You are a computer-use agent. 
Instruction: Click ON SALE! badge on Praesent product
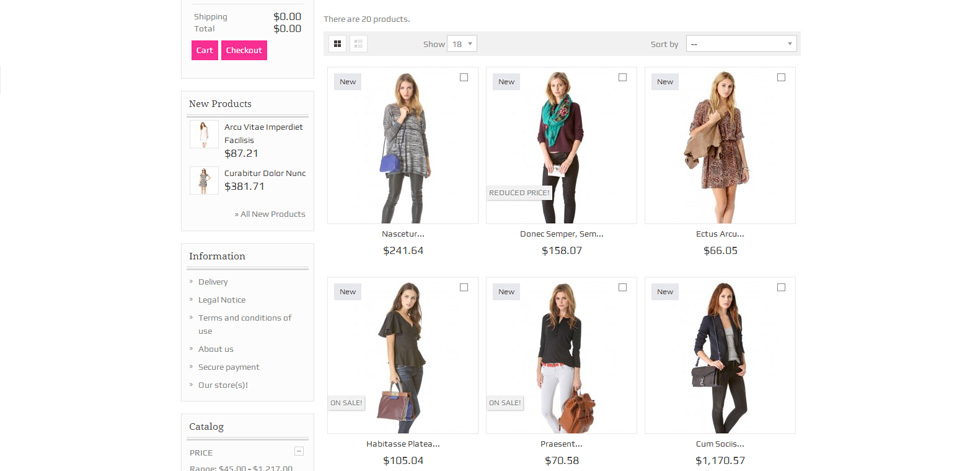505,403
